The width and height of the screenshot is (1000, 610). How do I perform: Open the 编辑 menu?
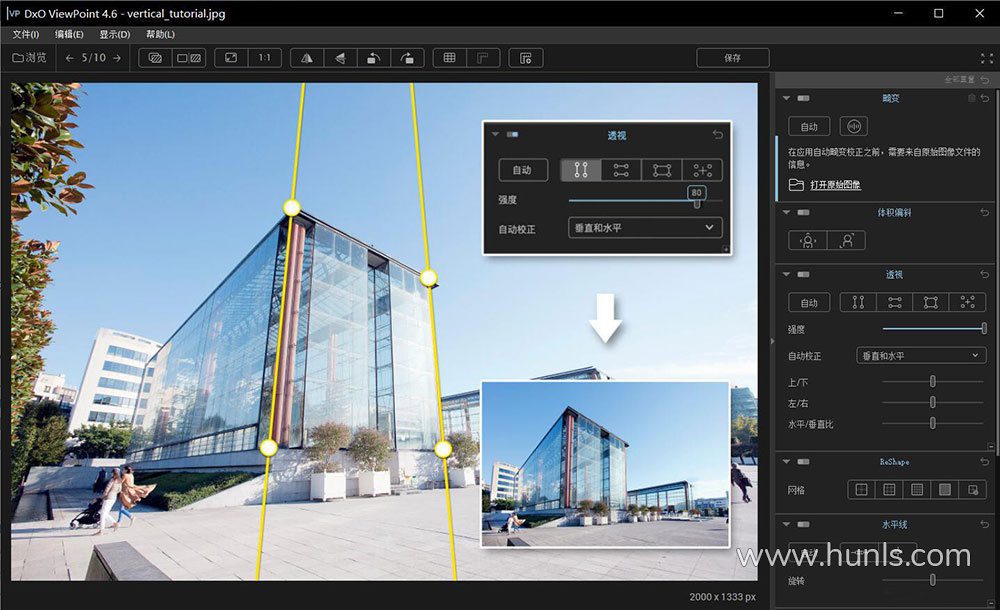tap(69, 34)
